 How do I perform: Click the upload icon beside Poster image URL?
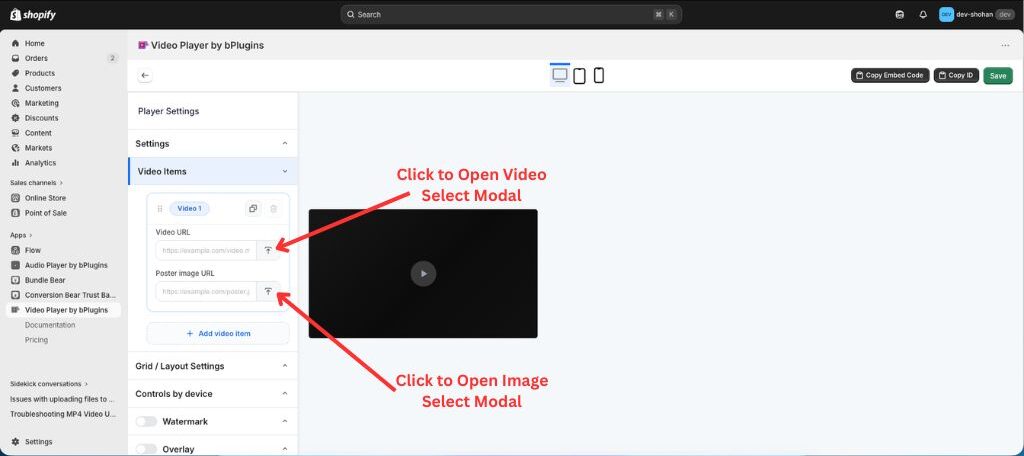click(268, 291)
